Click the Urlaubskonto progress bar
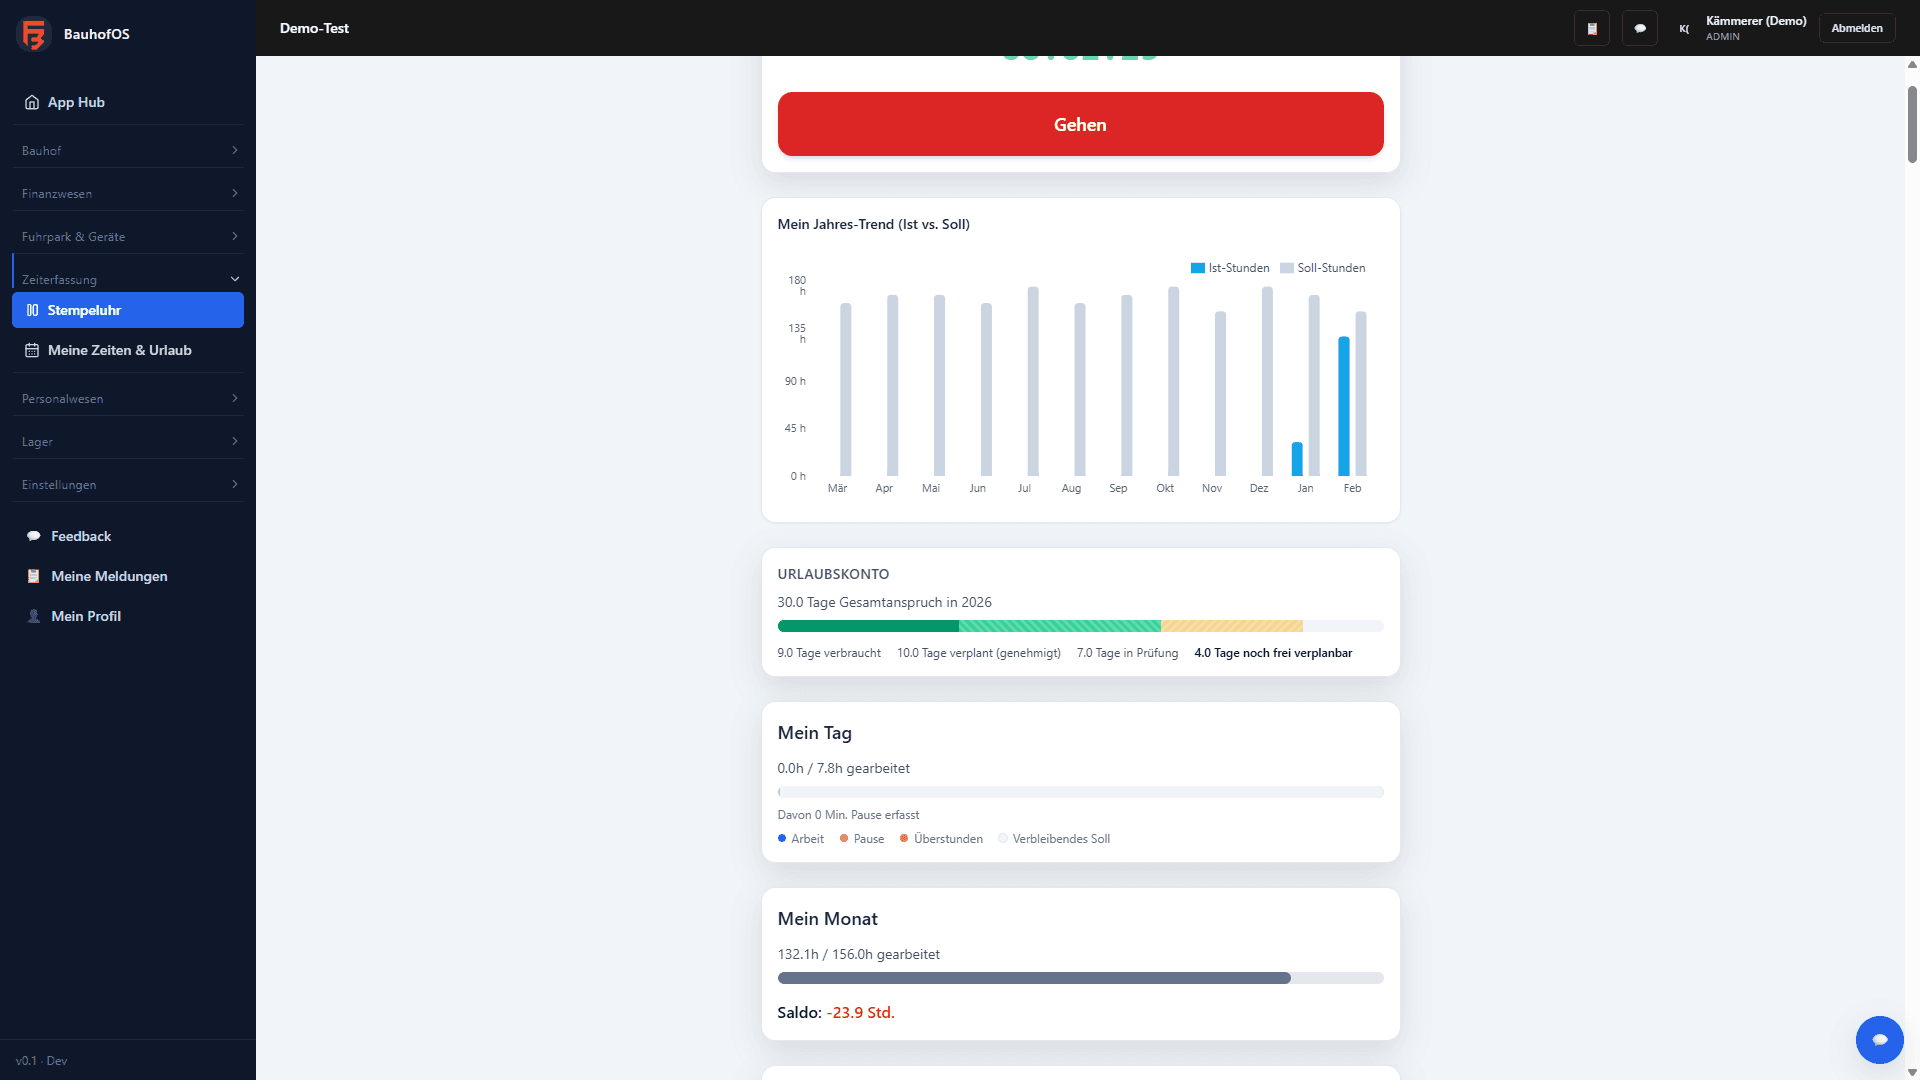Screen dimensions: 1920x1080 pos(1080,626)
